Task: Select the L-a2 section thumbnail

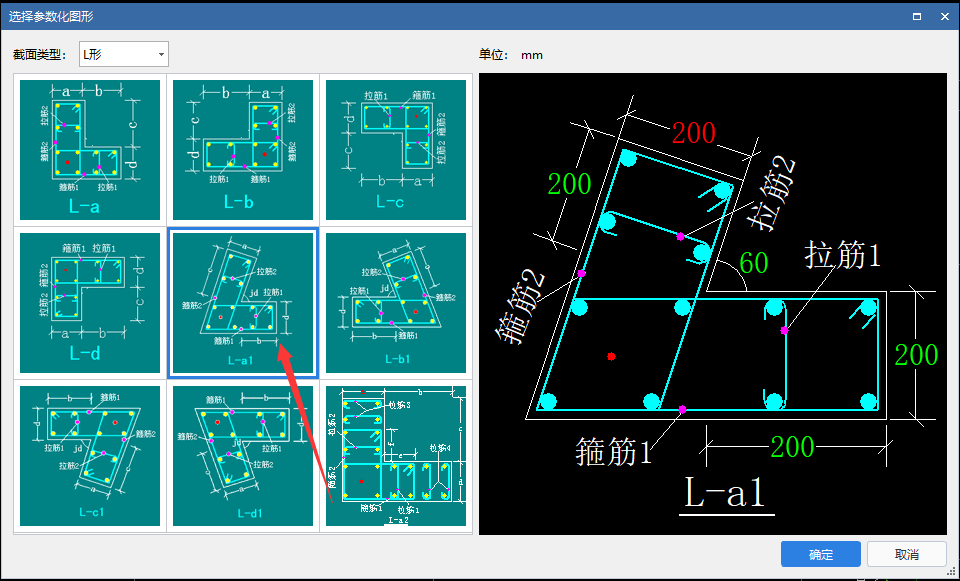Action: 396,456
